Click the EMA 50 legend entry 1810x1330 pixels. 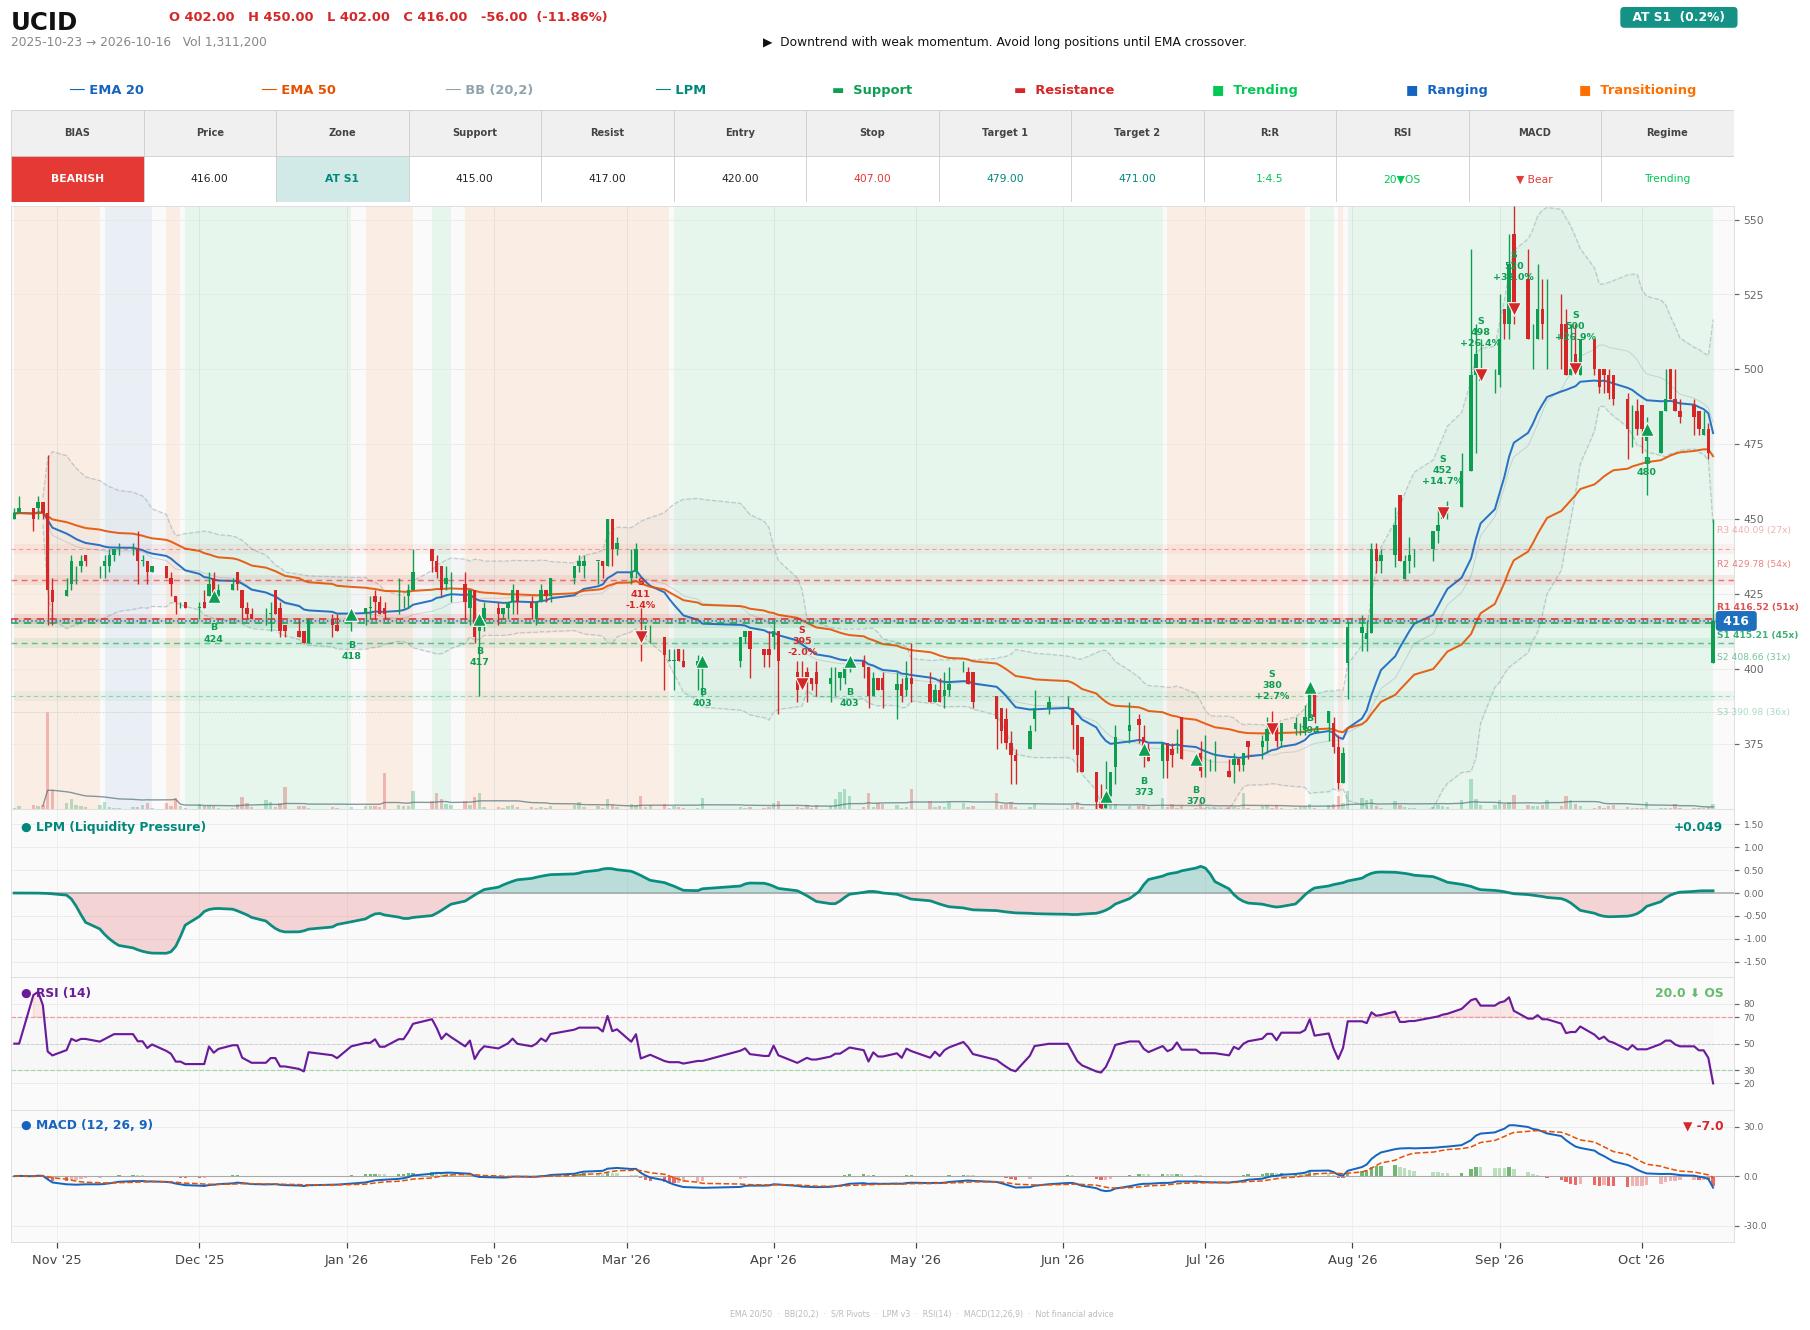299,90
